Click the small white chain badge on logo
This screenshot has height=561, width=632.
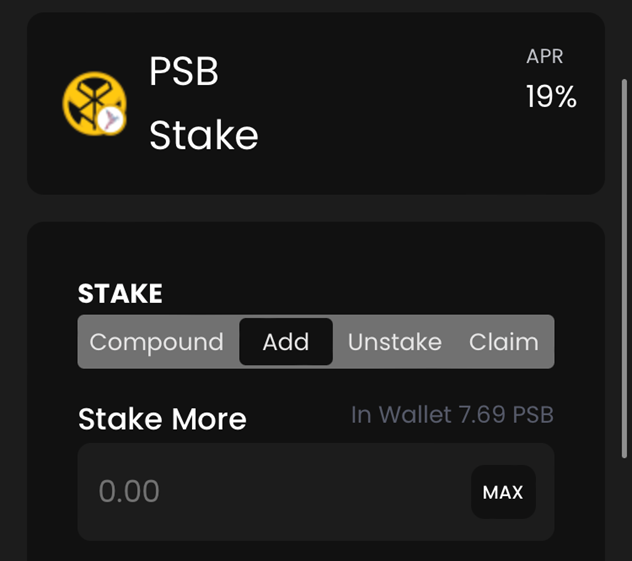110,120
